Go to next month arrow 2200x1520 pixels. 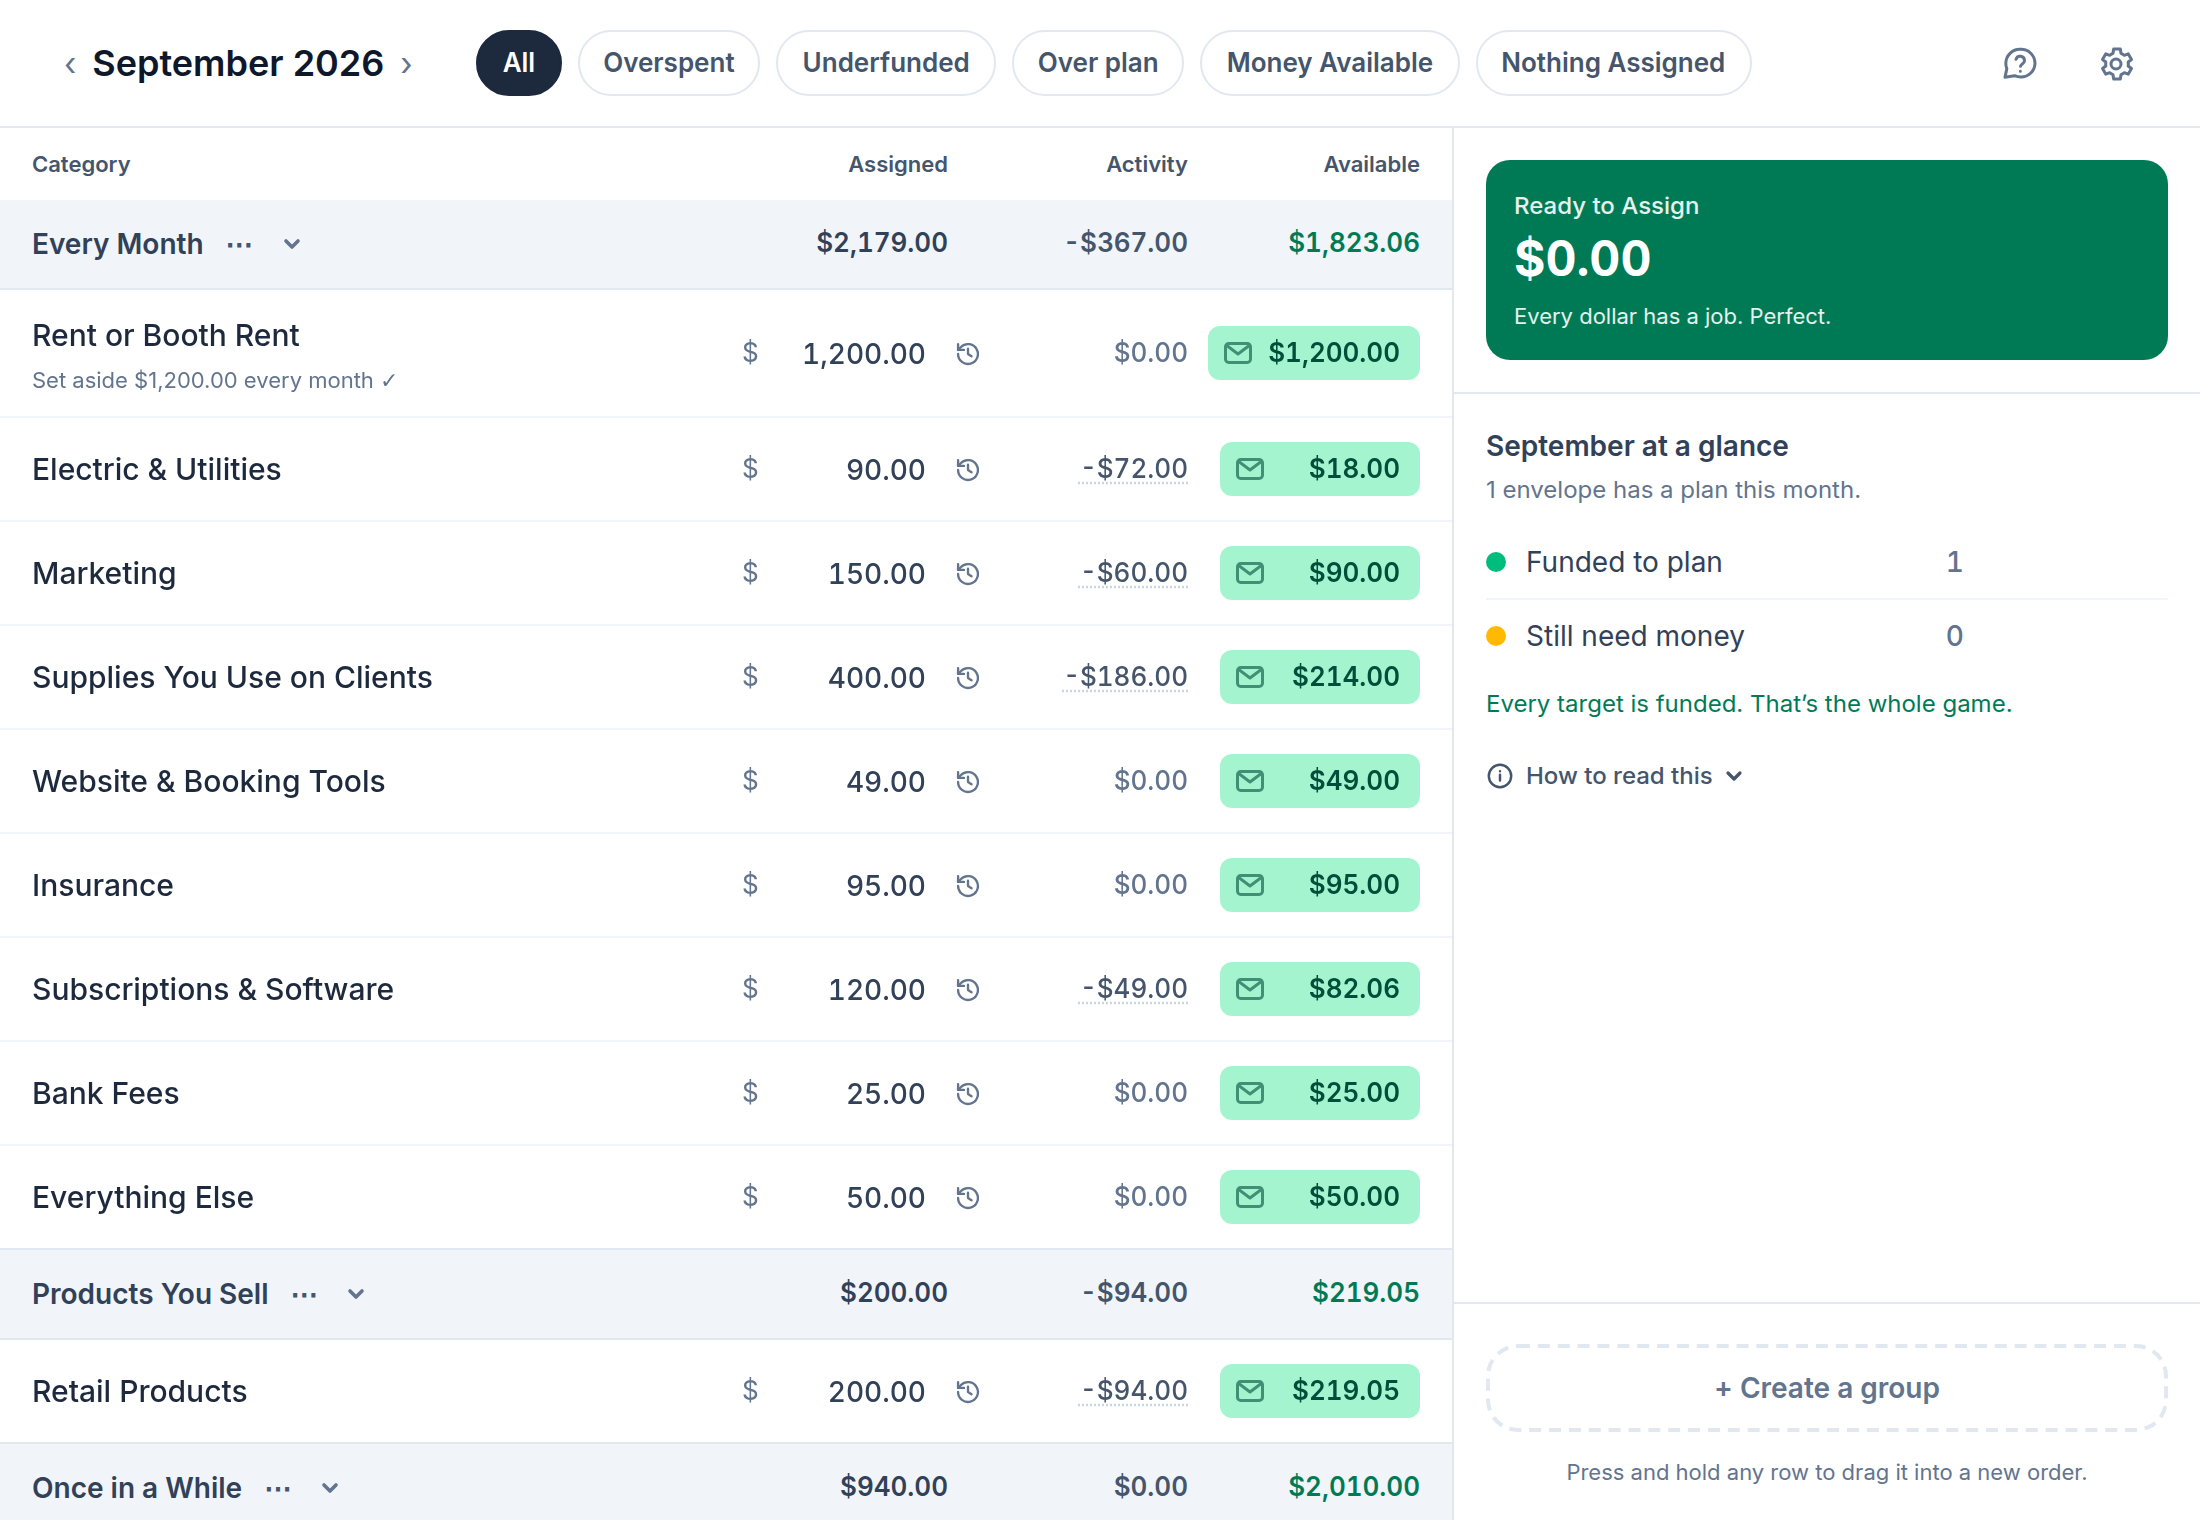[406, 65]
